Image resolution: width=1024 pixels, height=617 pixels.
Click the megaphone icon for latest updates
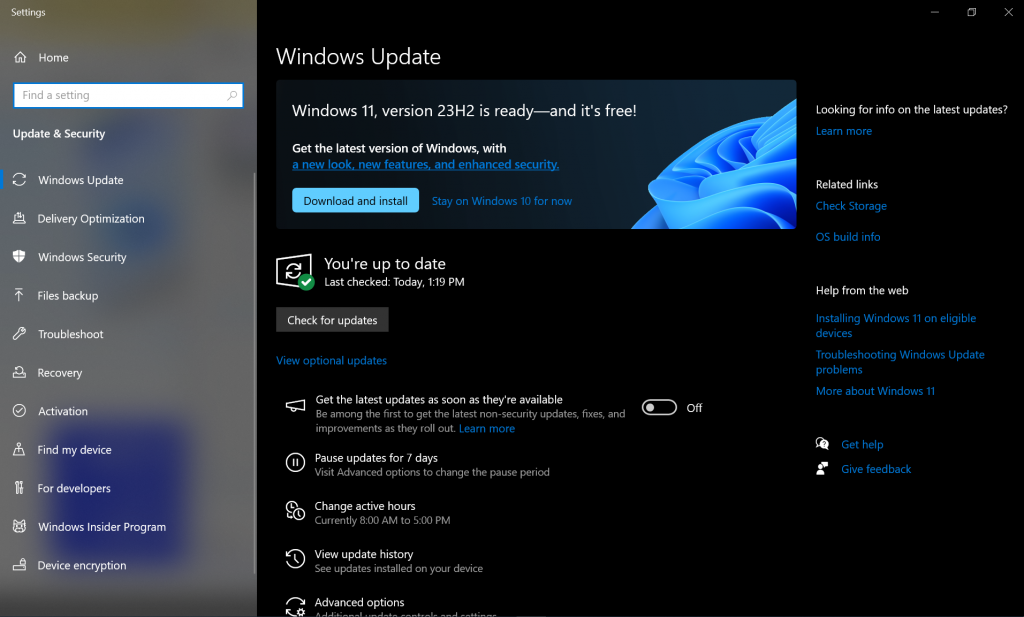click(295, 406)
